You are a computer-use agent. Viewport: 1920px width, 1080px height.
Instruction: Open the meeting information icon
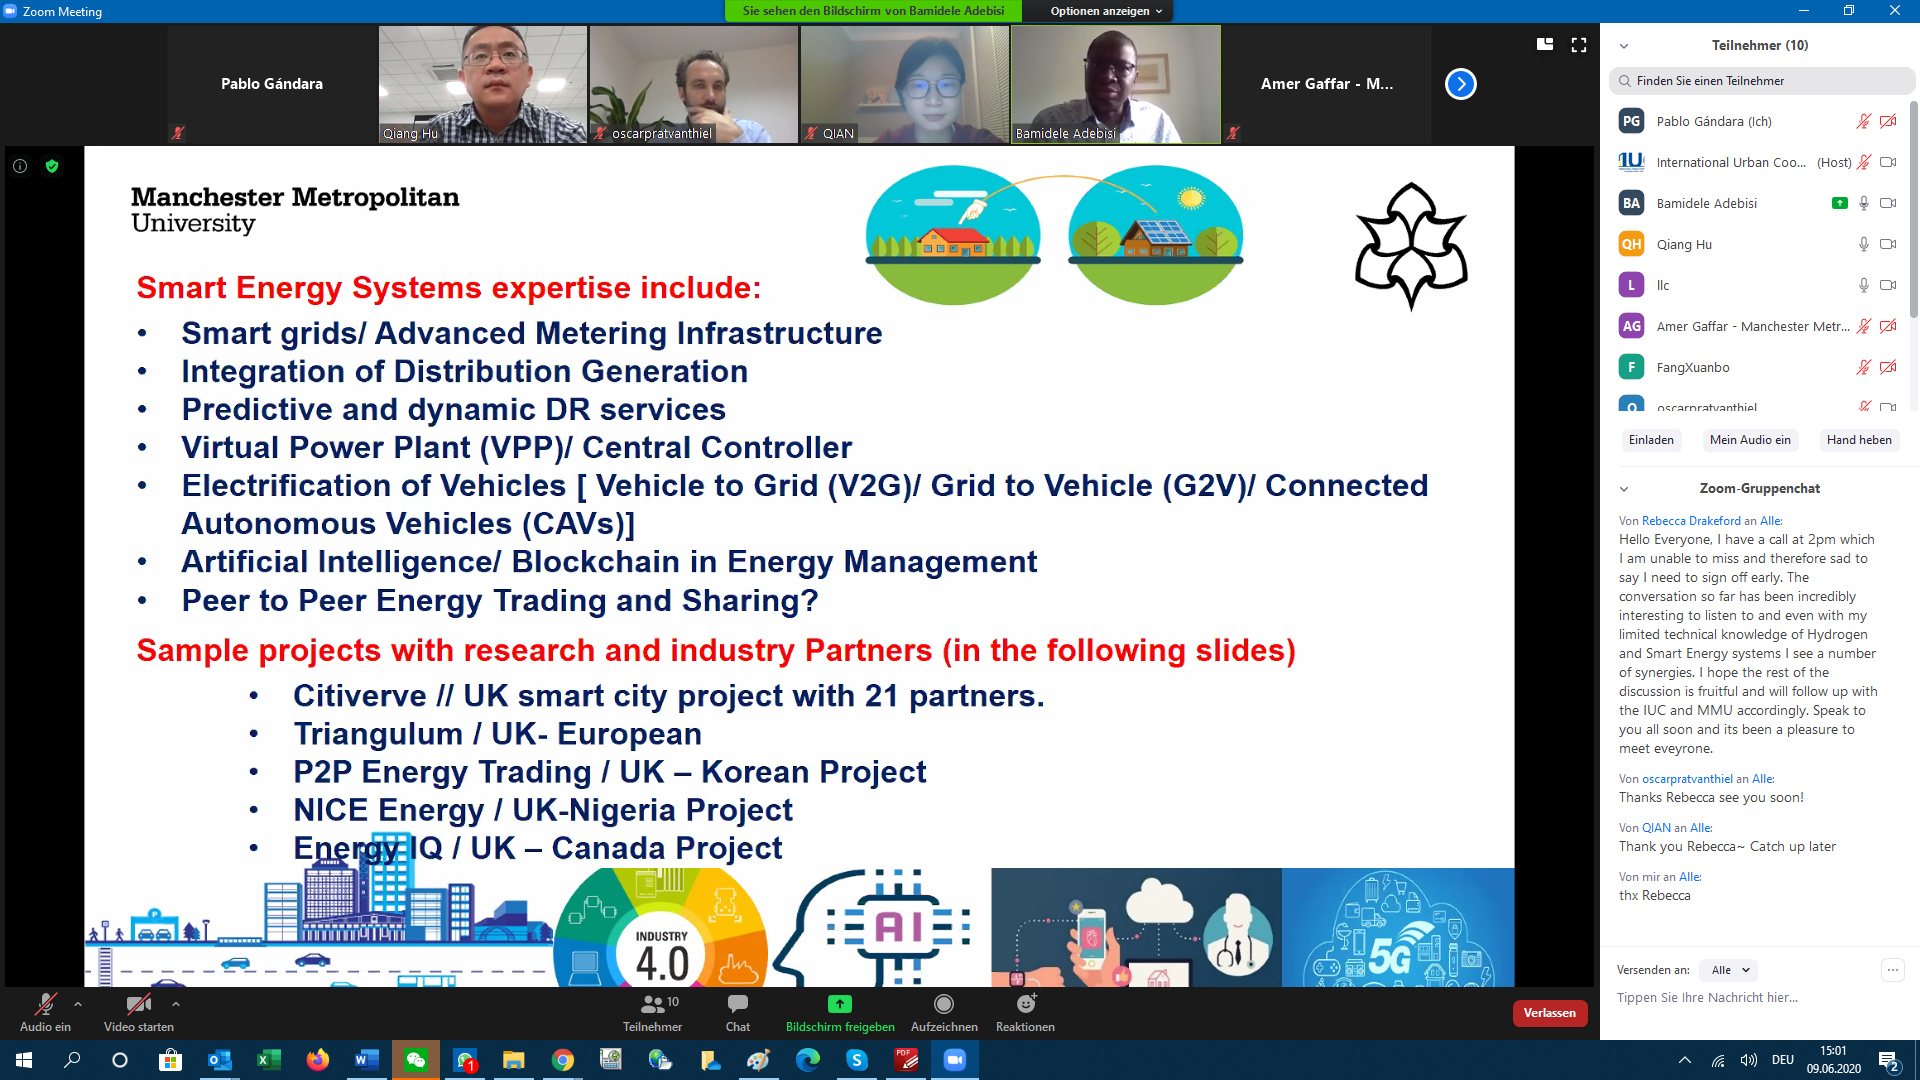click(20, 166)
